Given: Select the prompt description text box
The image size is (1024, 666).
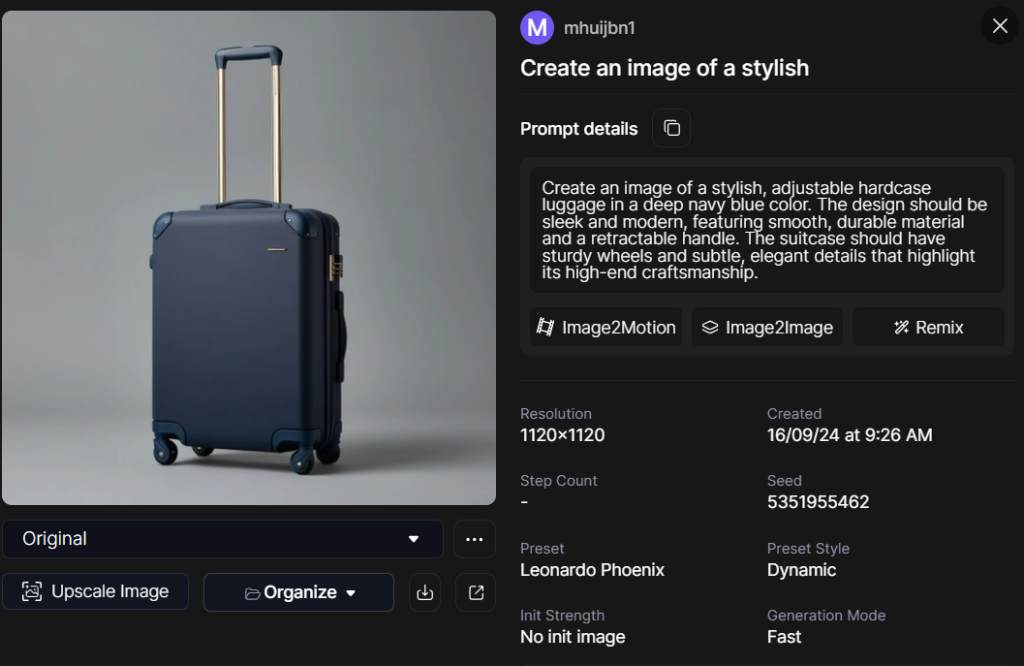Looking at the screenshot, I should coord(766,230).
